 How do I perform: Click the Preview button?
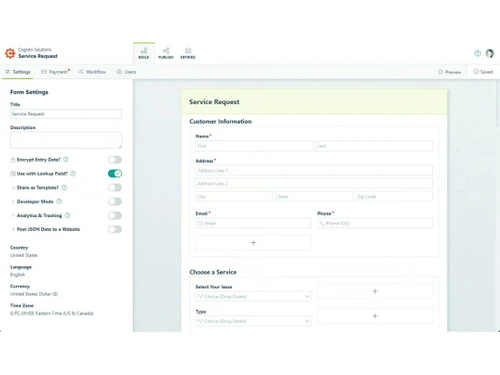point(450,72)
